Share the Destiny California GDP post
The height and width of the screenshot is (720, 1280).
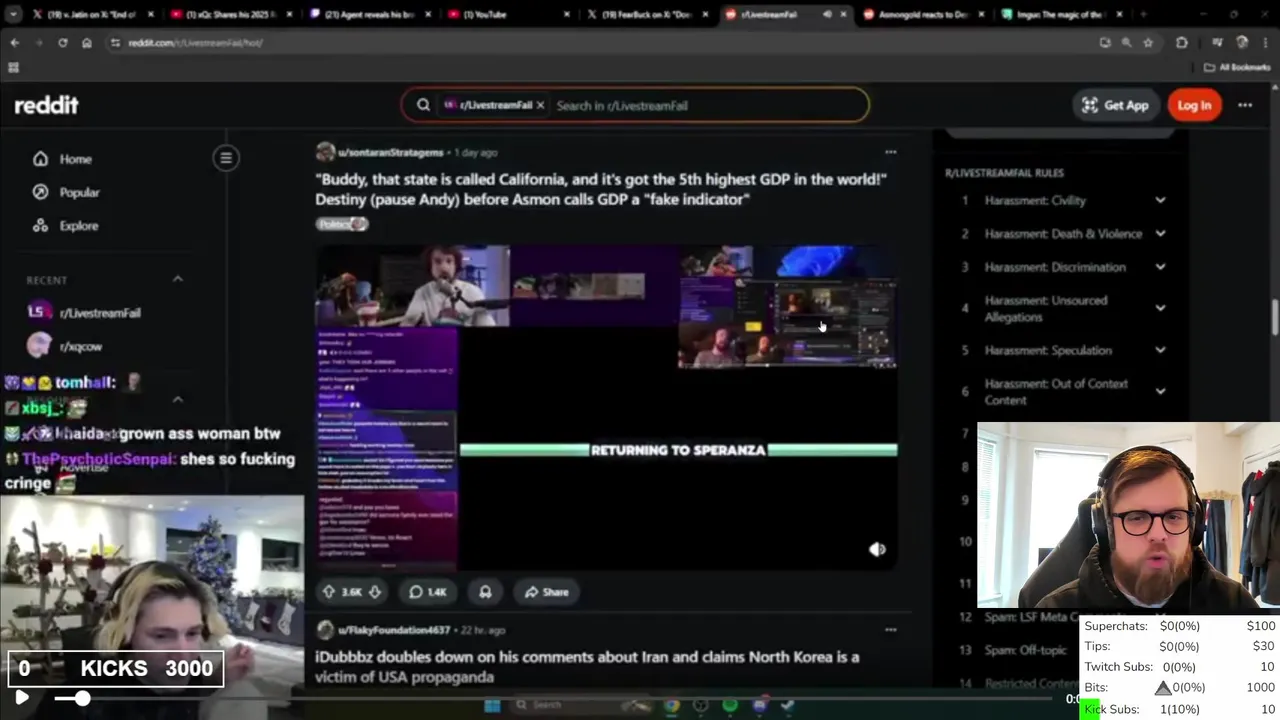pos(547,592)
